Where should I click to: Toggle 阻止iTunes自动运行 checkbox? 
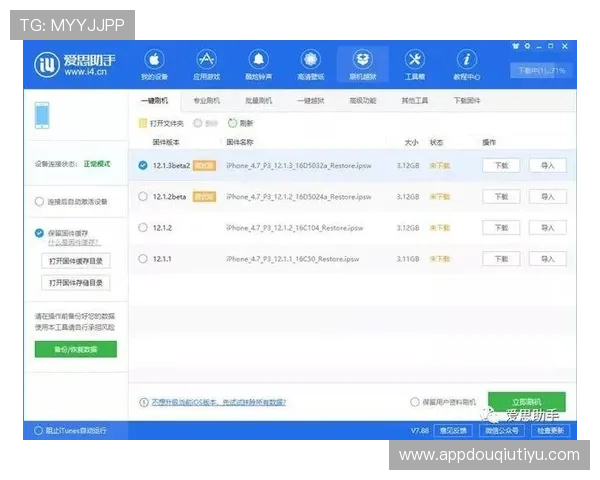(x=38, y=431)
